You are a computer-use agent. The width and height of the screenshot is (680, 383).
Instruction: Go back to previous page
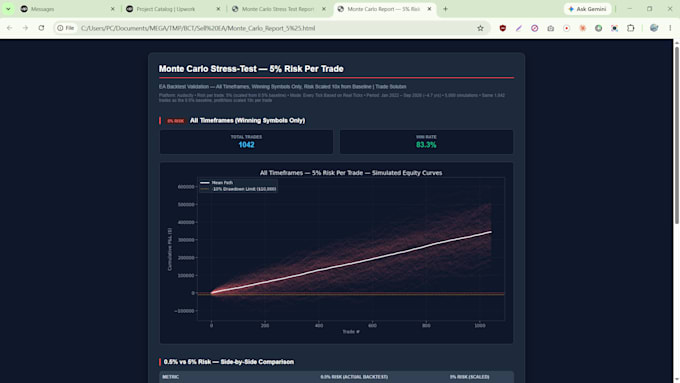click(10, 28)
